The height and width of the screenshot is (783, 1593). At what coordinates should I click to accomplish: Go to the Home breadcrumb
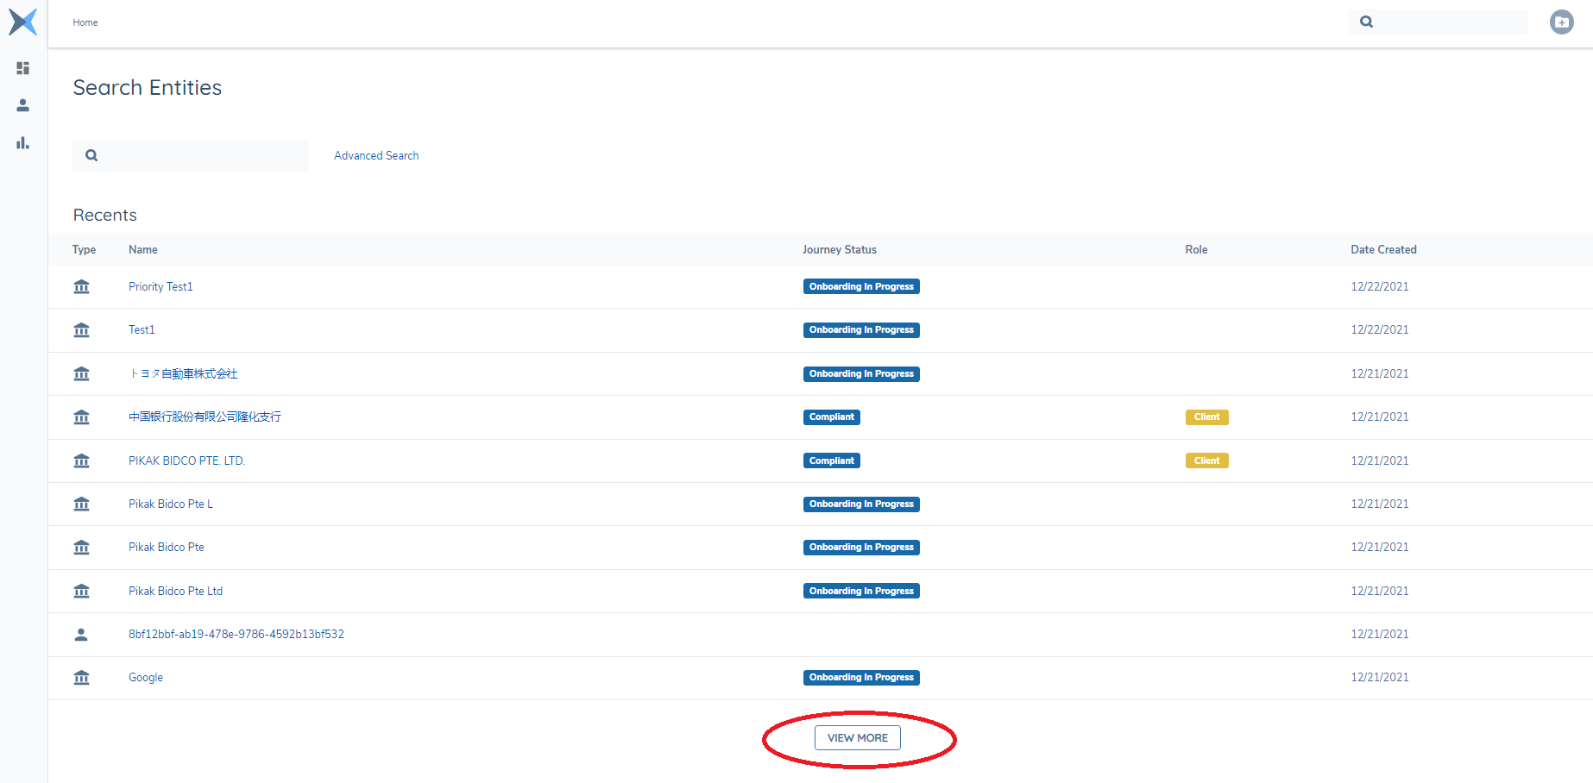[85, 22]
